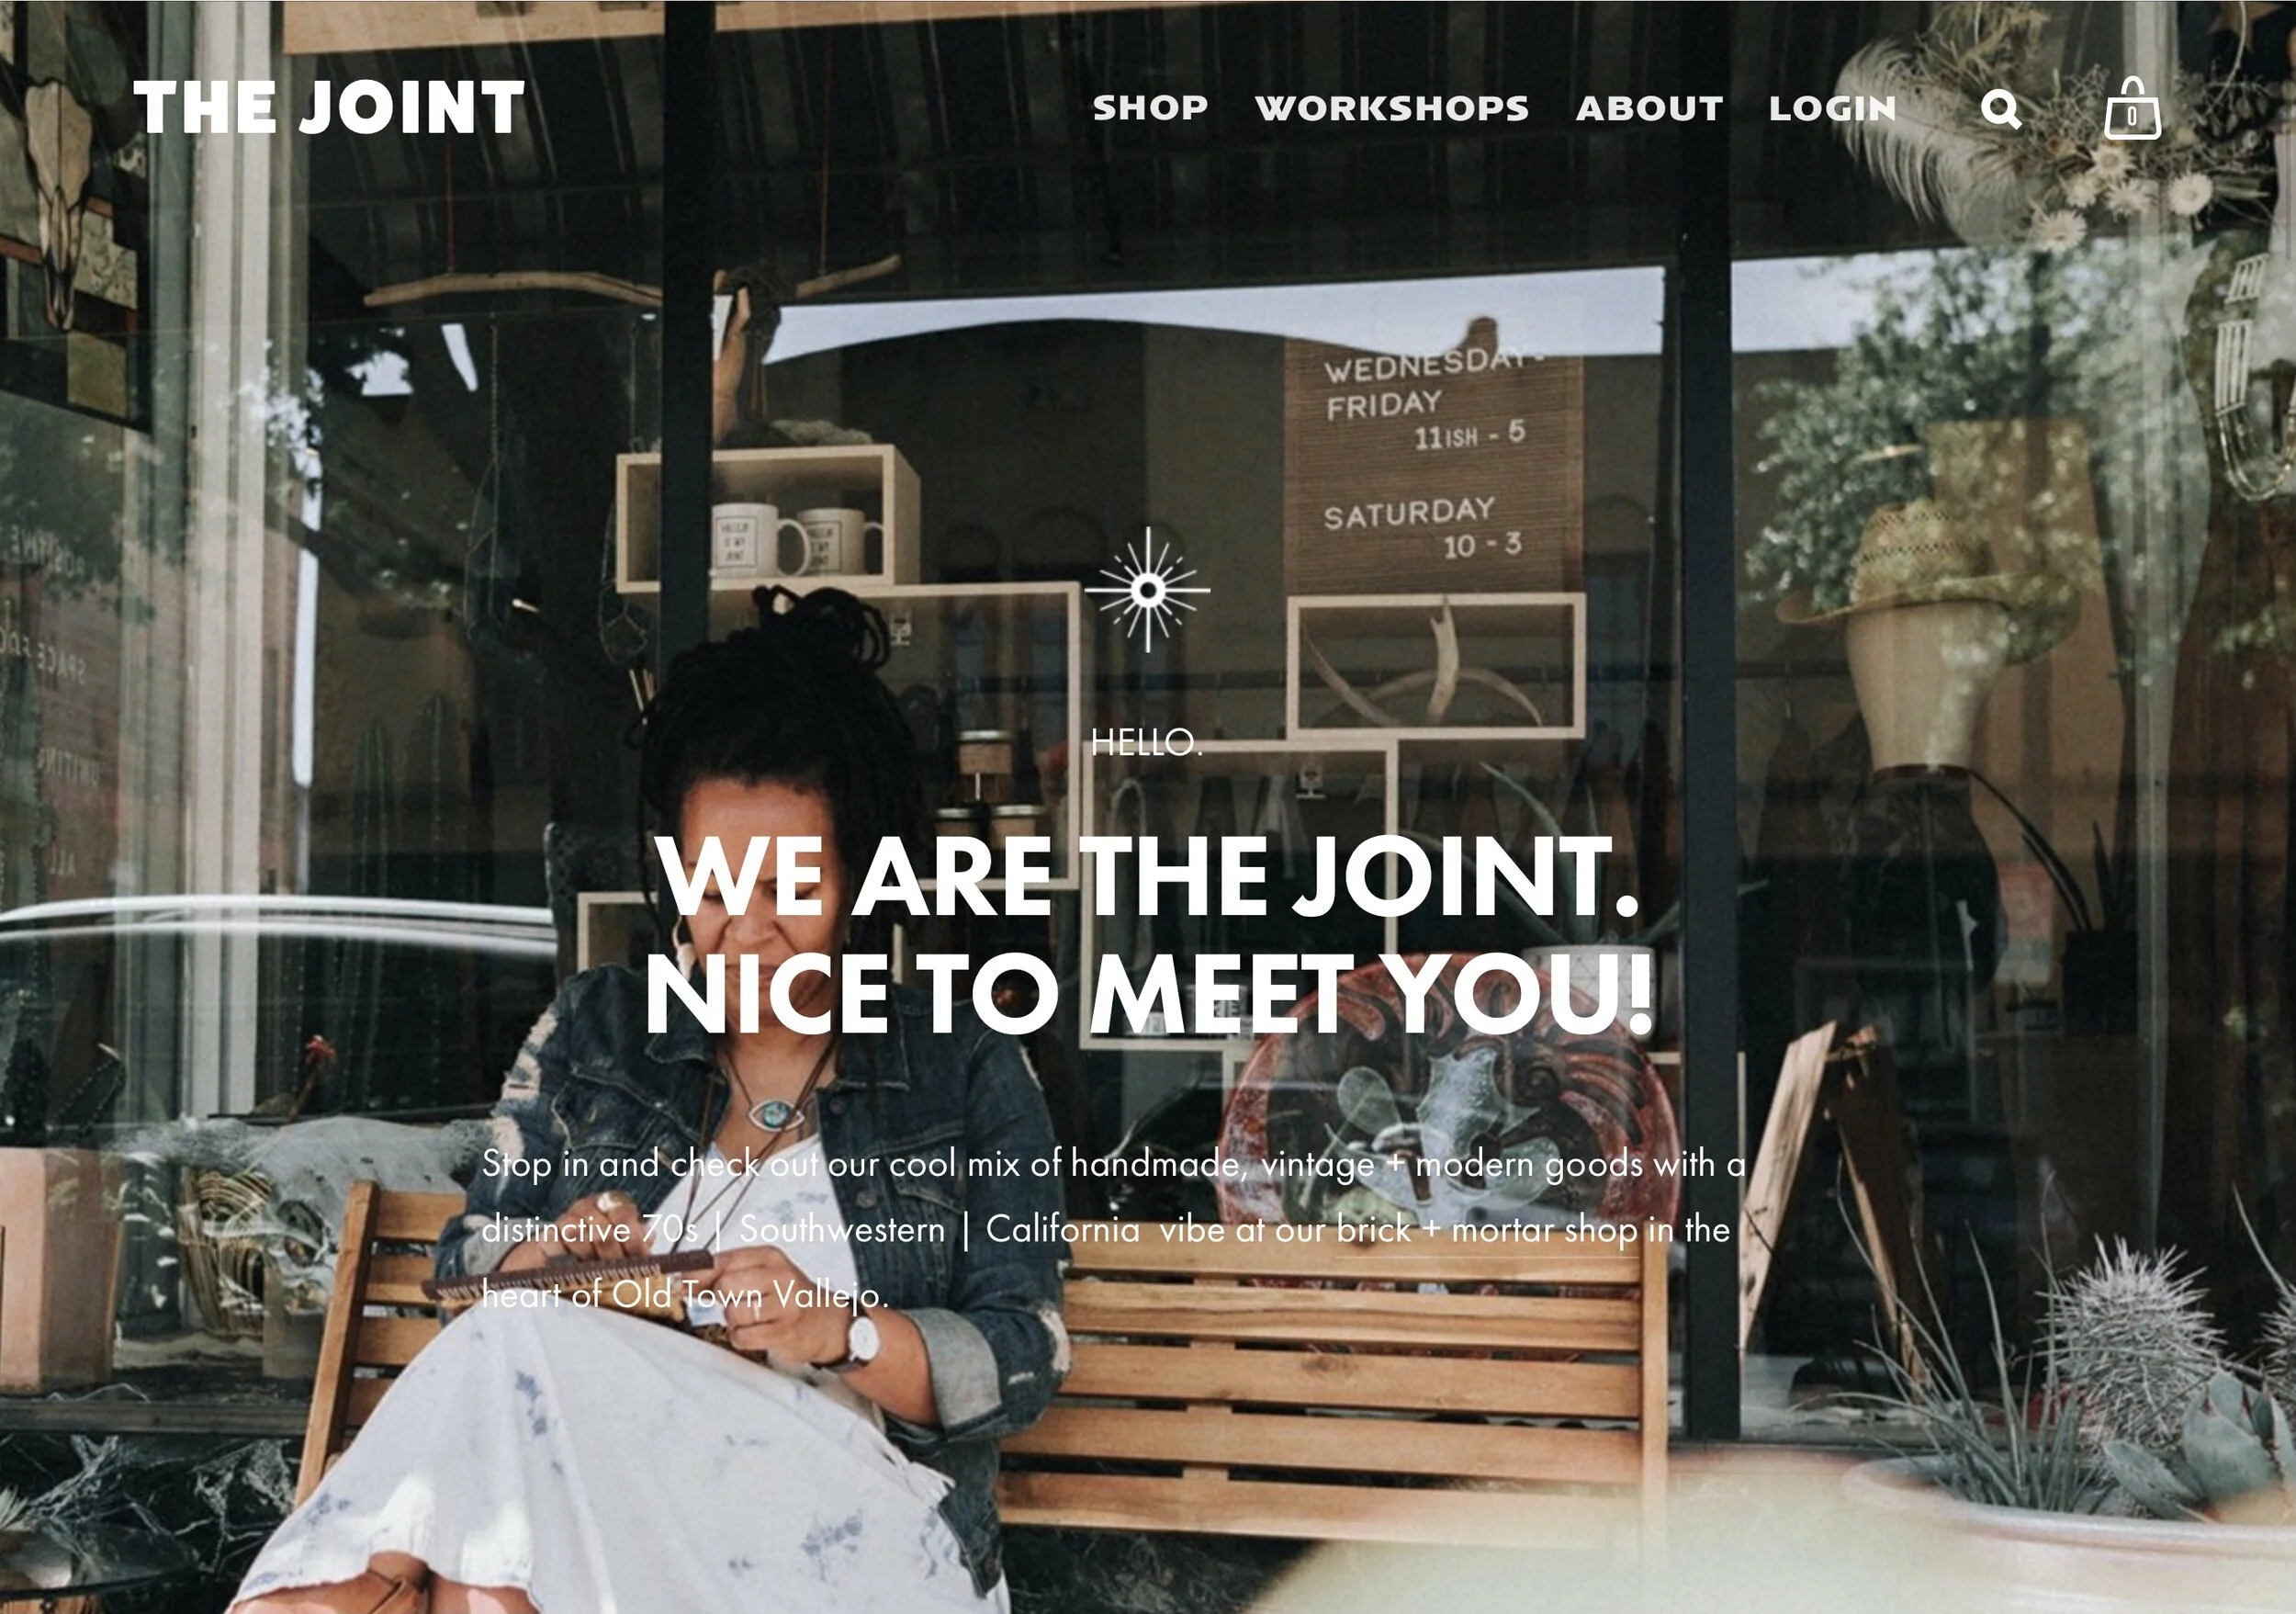Open the search magnifier icon
This screenshot has width=2296, height=1614.
pyautogui.click(x=2001, y=109)
